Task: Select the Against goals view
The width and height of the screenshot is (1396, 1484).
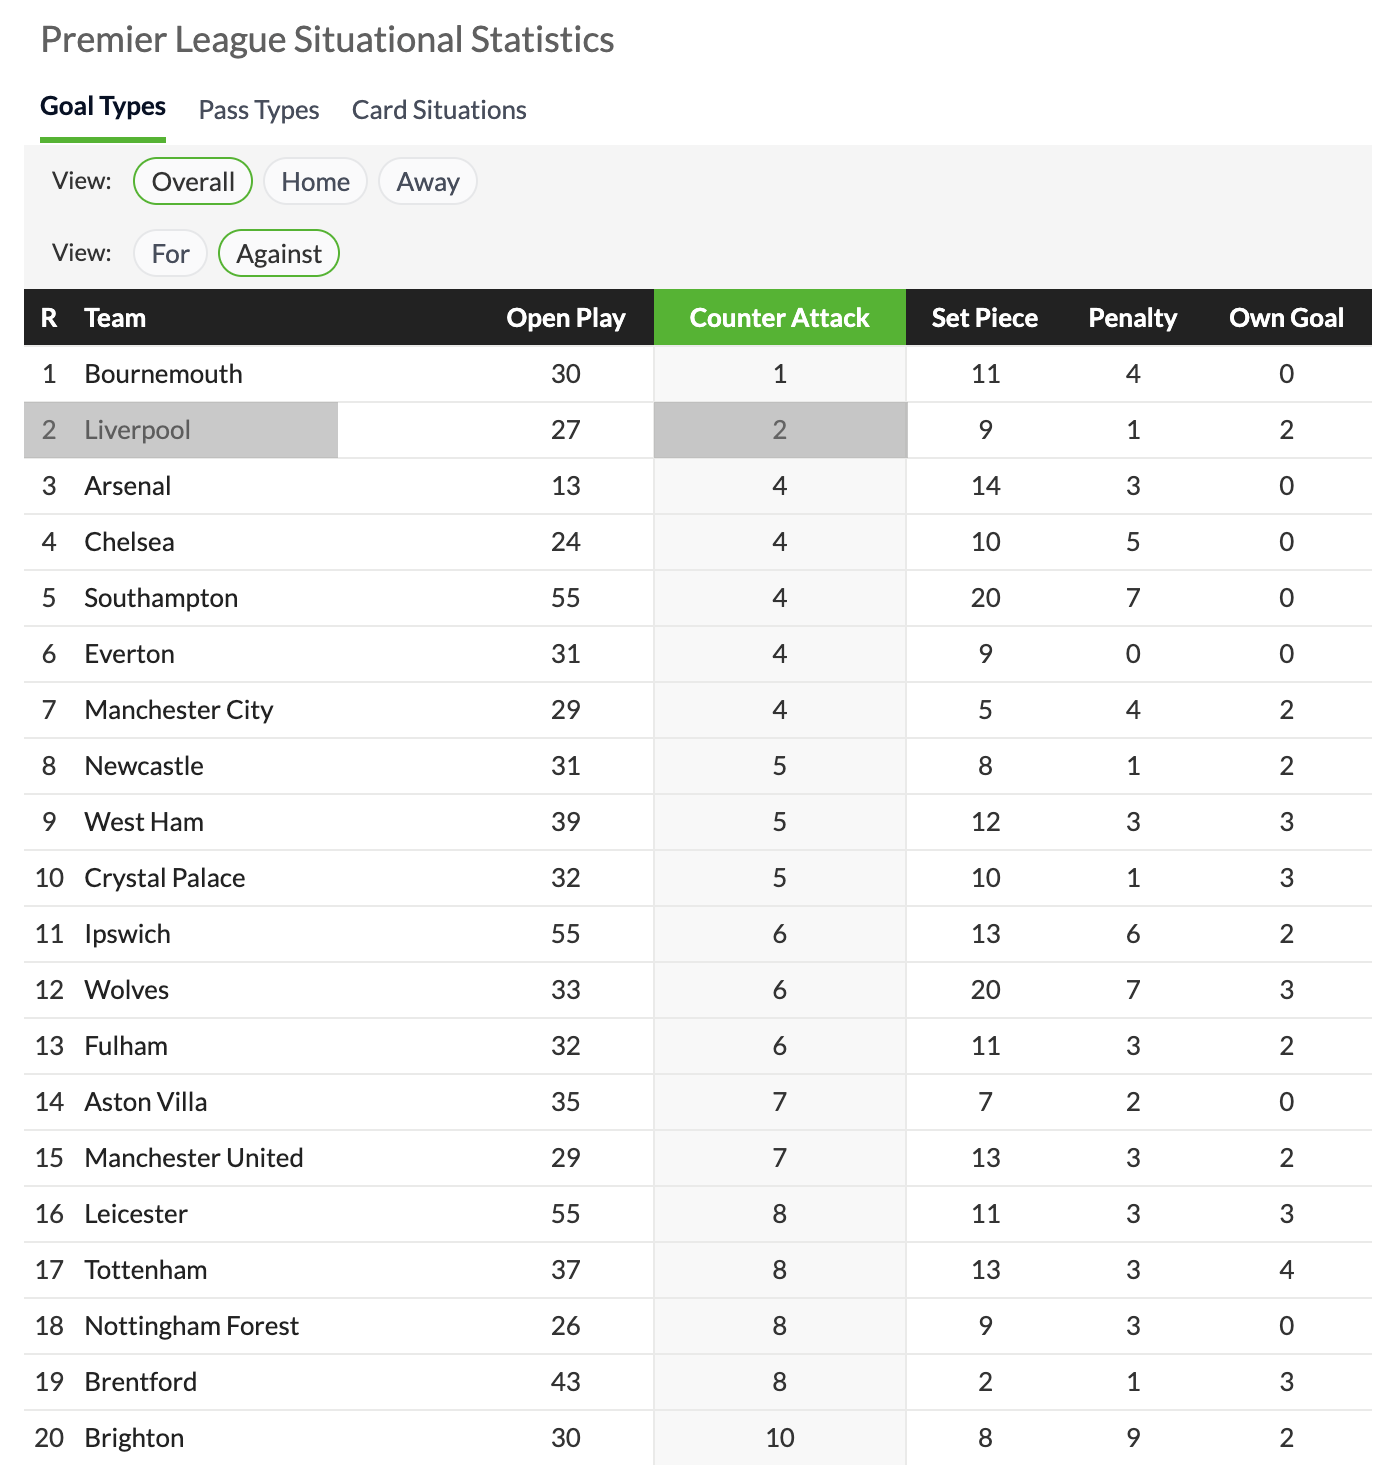Action: (x=279, y=254)
